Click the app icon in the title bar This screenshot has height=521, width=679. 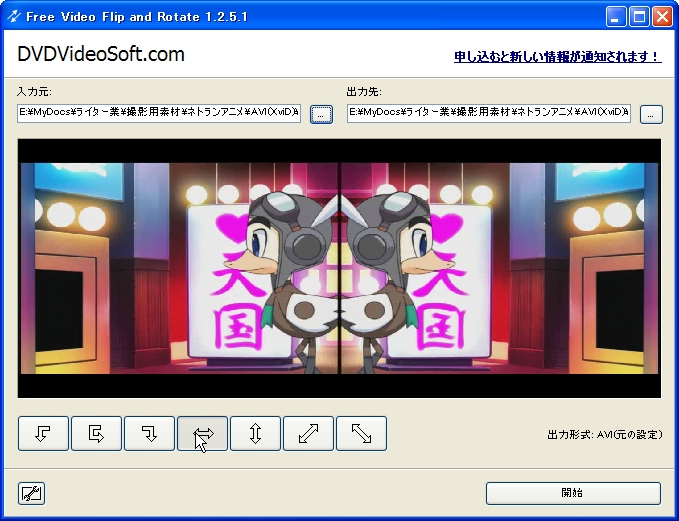(x=14, y=16)
